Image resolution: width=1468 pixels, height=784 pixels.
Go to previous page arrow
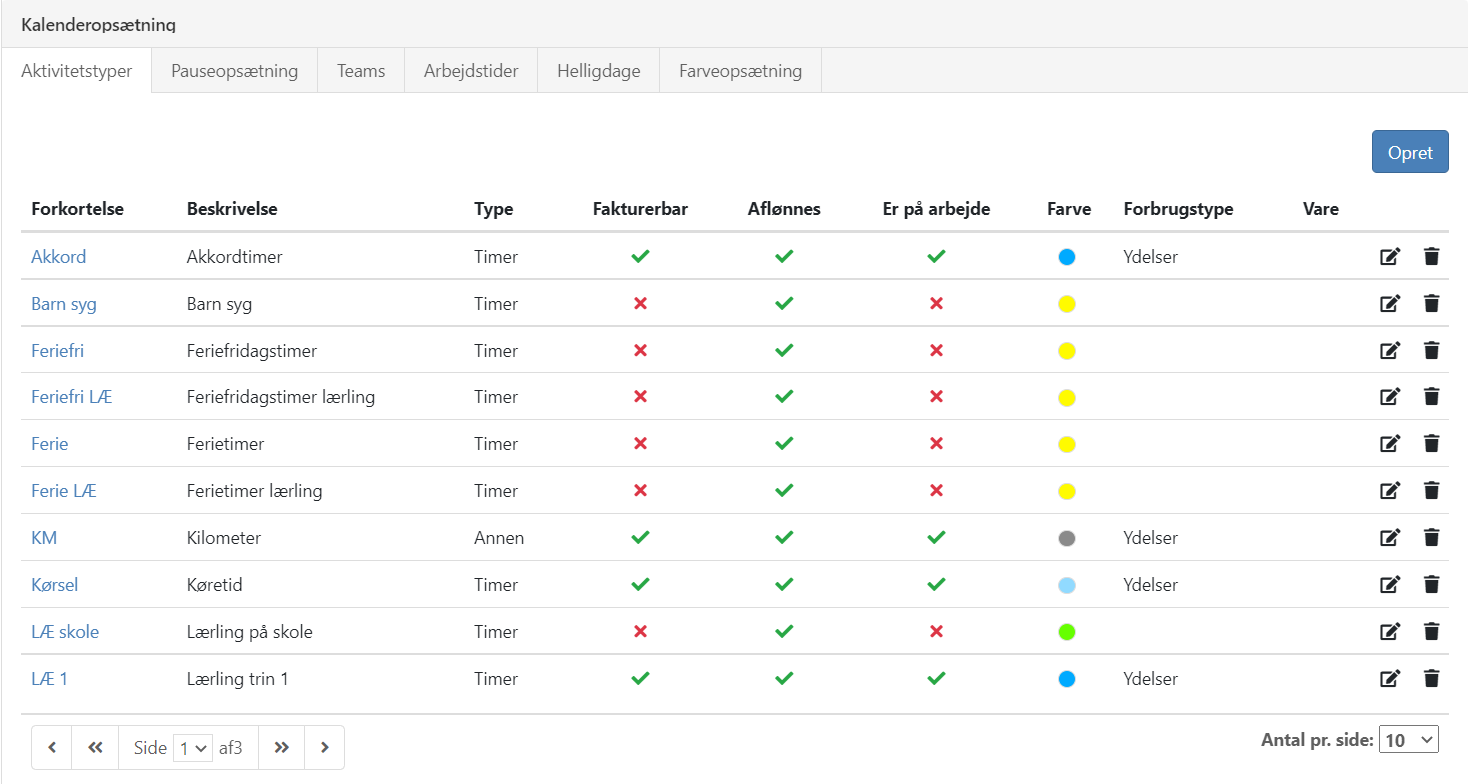52,747
